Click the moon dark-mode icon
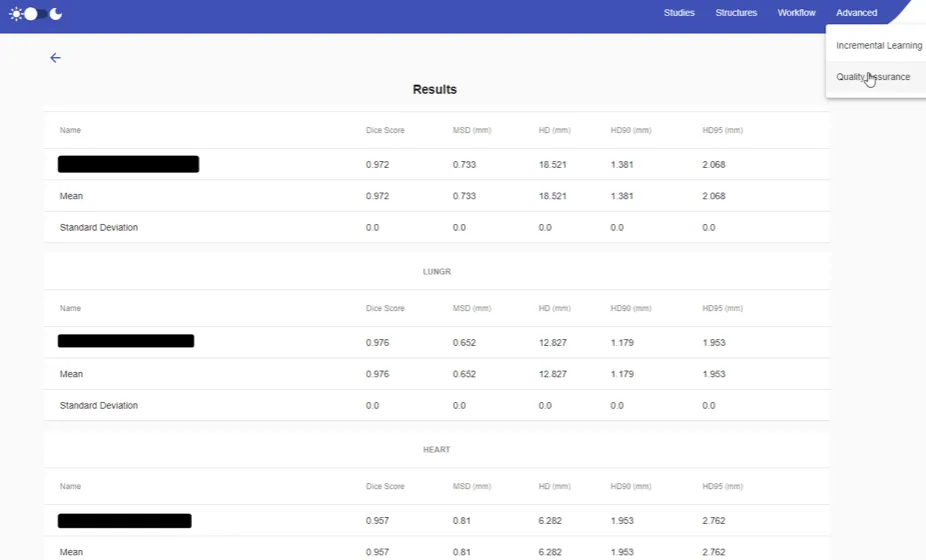This screenshot has width=926, height=560. [x=56, y=14]
